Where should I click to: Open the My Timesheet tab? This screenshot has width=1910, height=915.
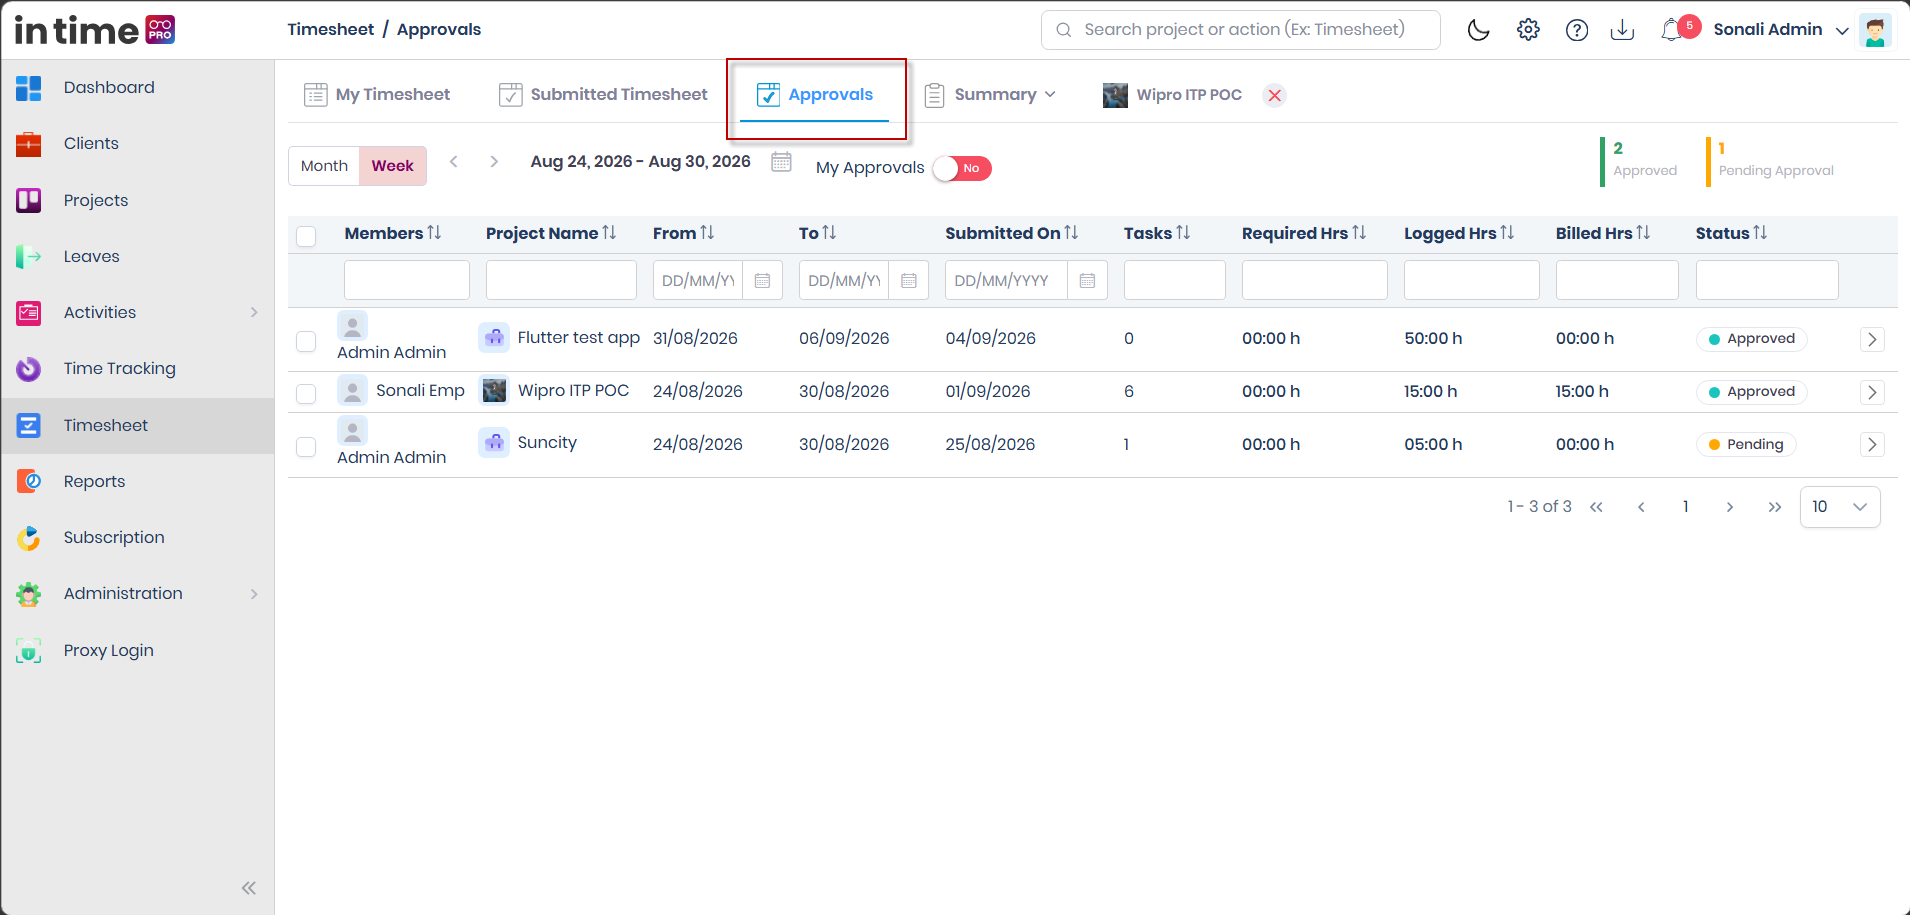tap(377, 95)
